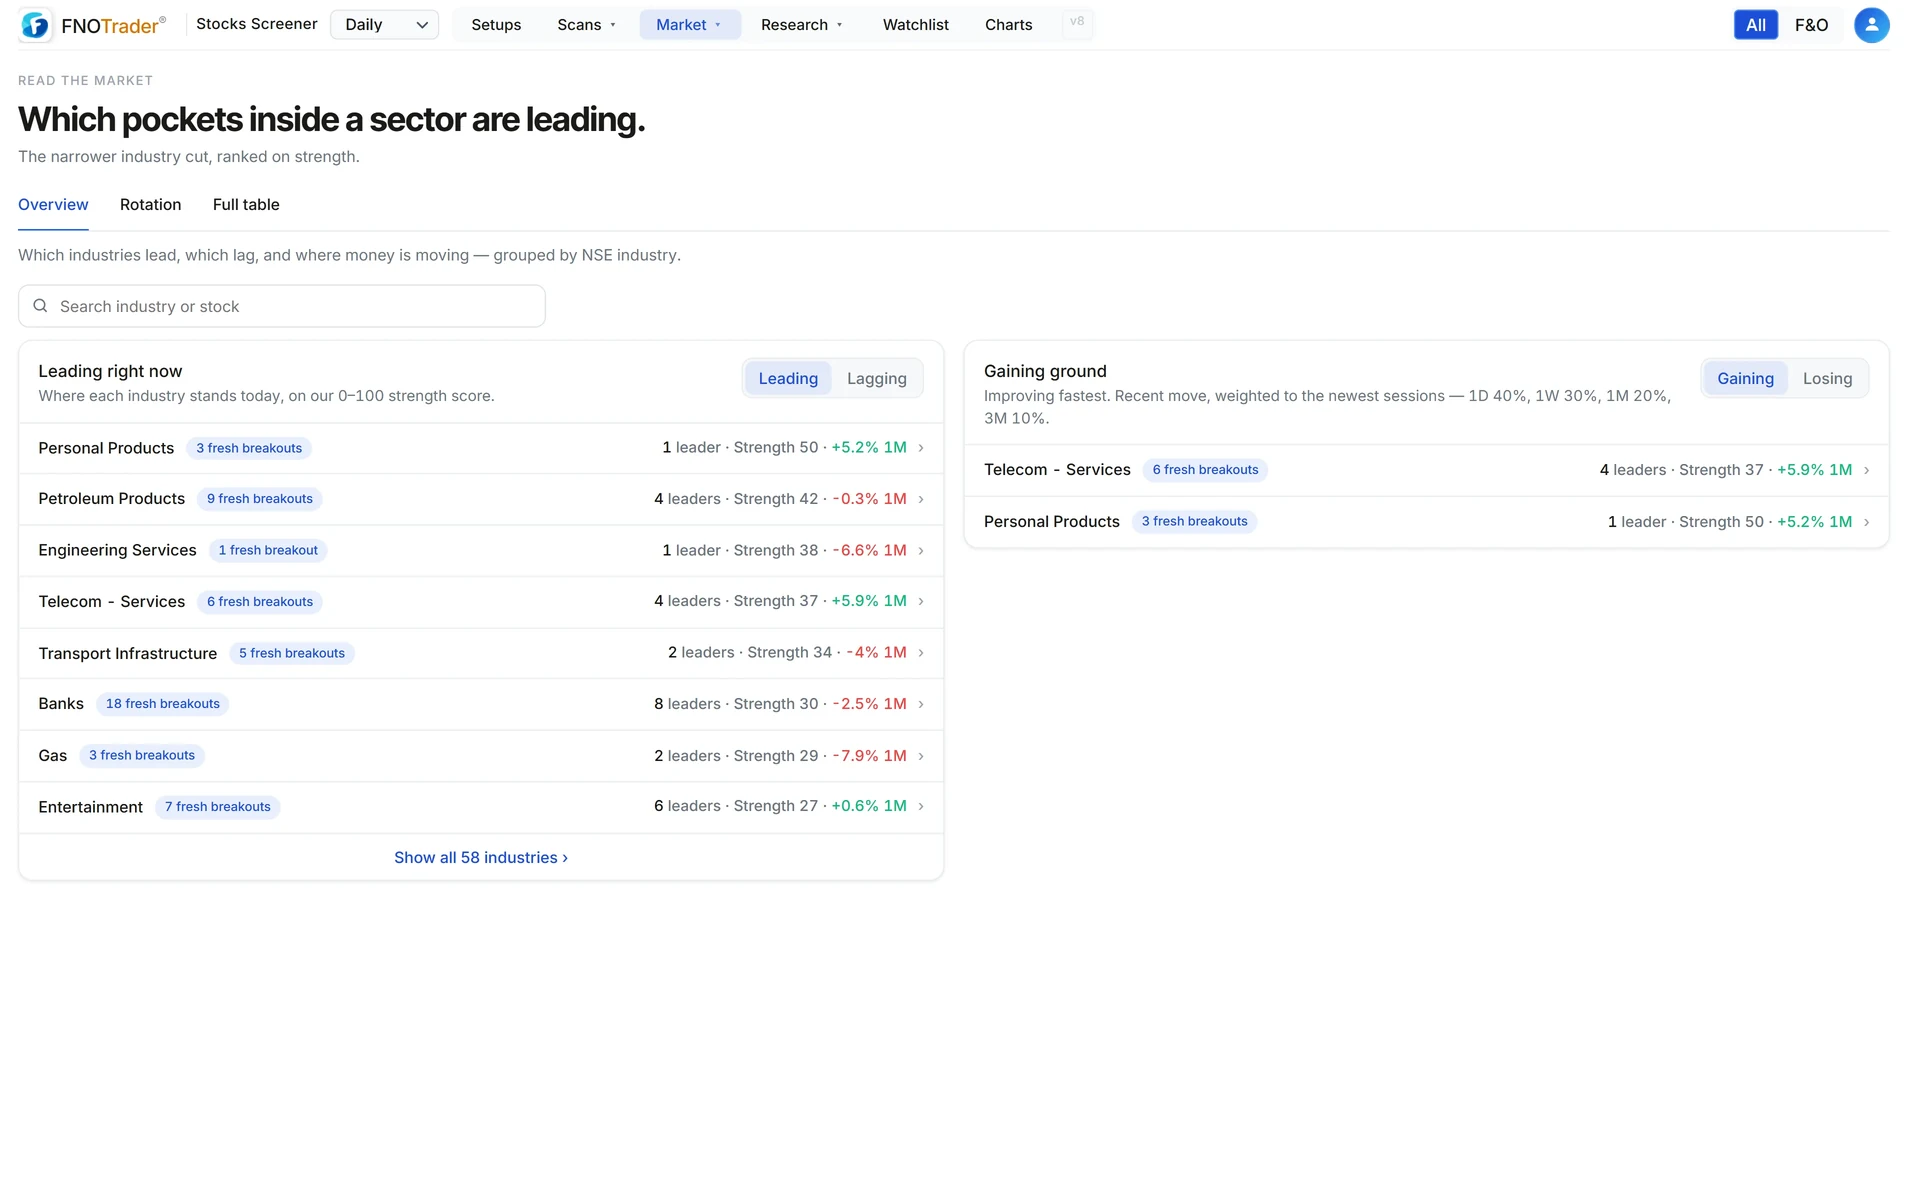The image size is (1920, 1200).
Task: Select the Leading toggle
Action: (x=788, y=378)
